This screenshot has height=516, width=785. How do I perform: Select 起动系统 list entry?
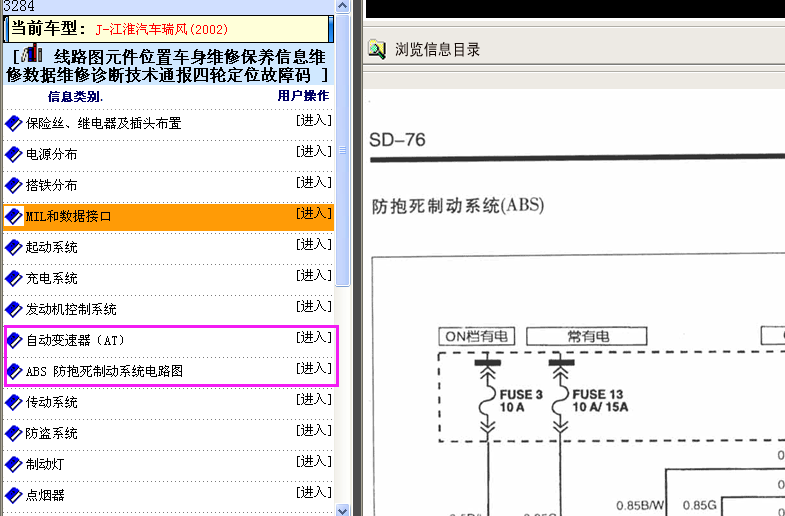(52, 247)
